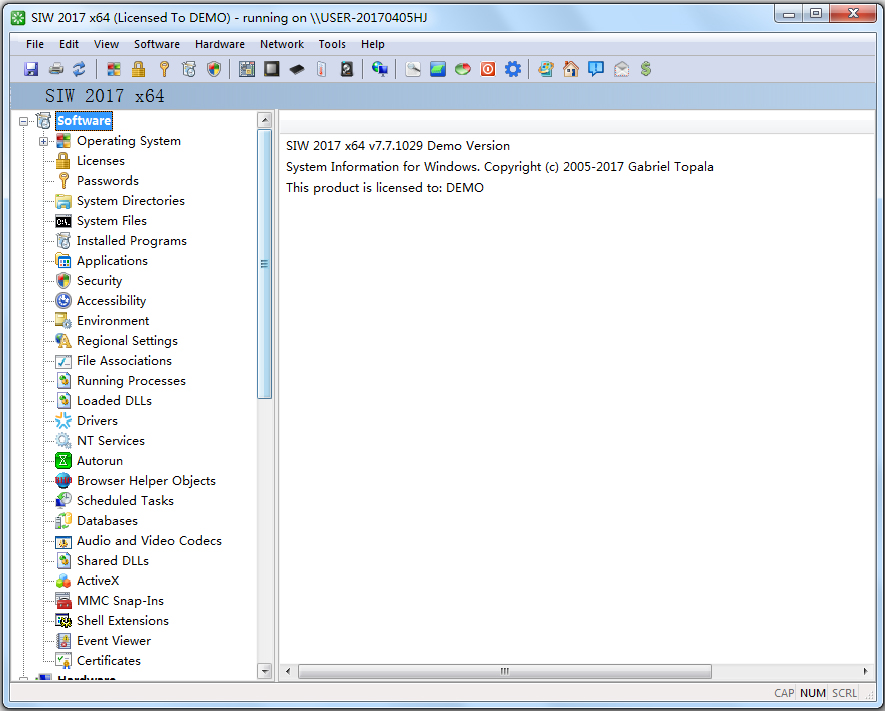Click the security shield toolbar icon
This screenshot has width=885, height=711.
[213, 69]
